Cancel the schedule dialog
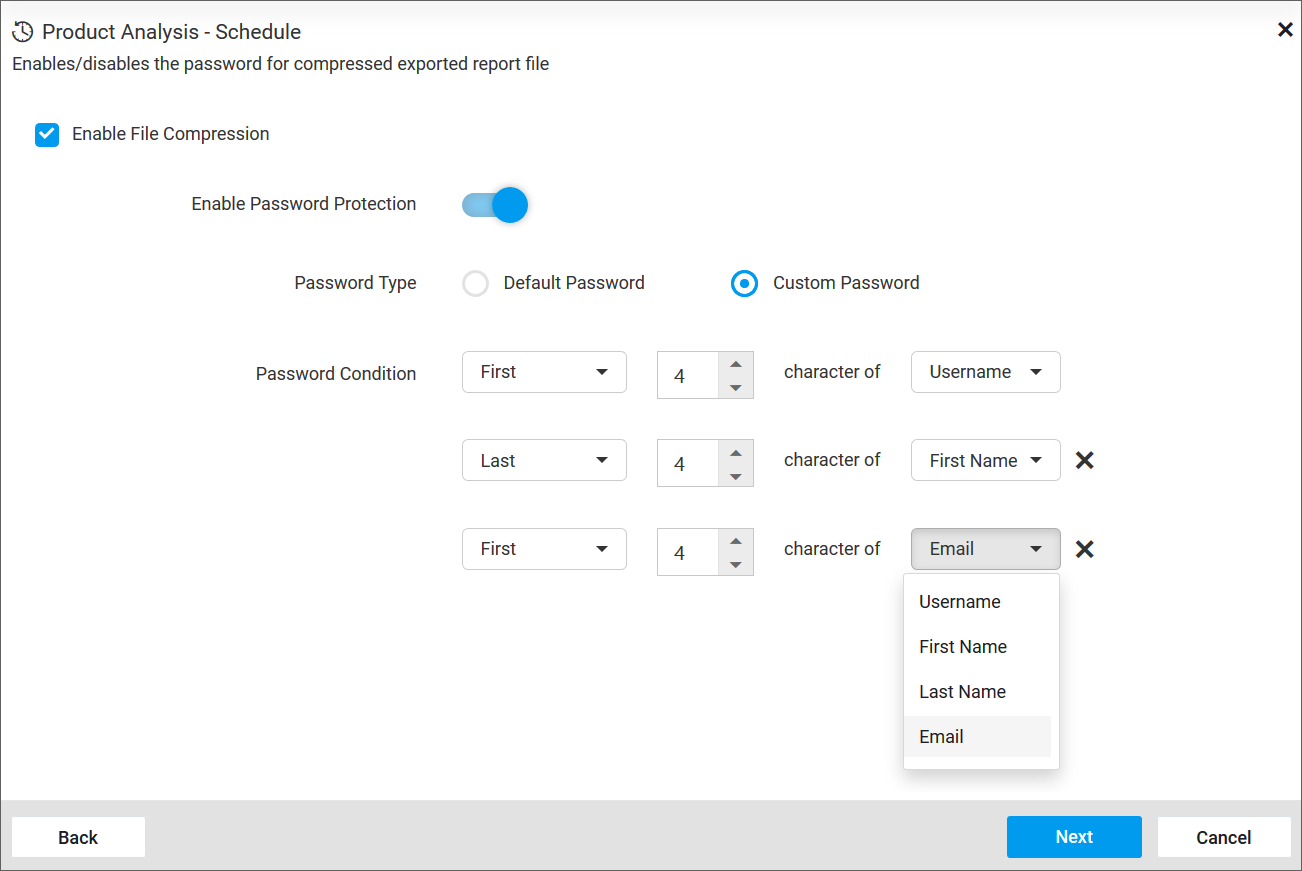The image size is (1302, 871). click(x=1224, y=837)
